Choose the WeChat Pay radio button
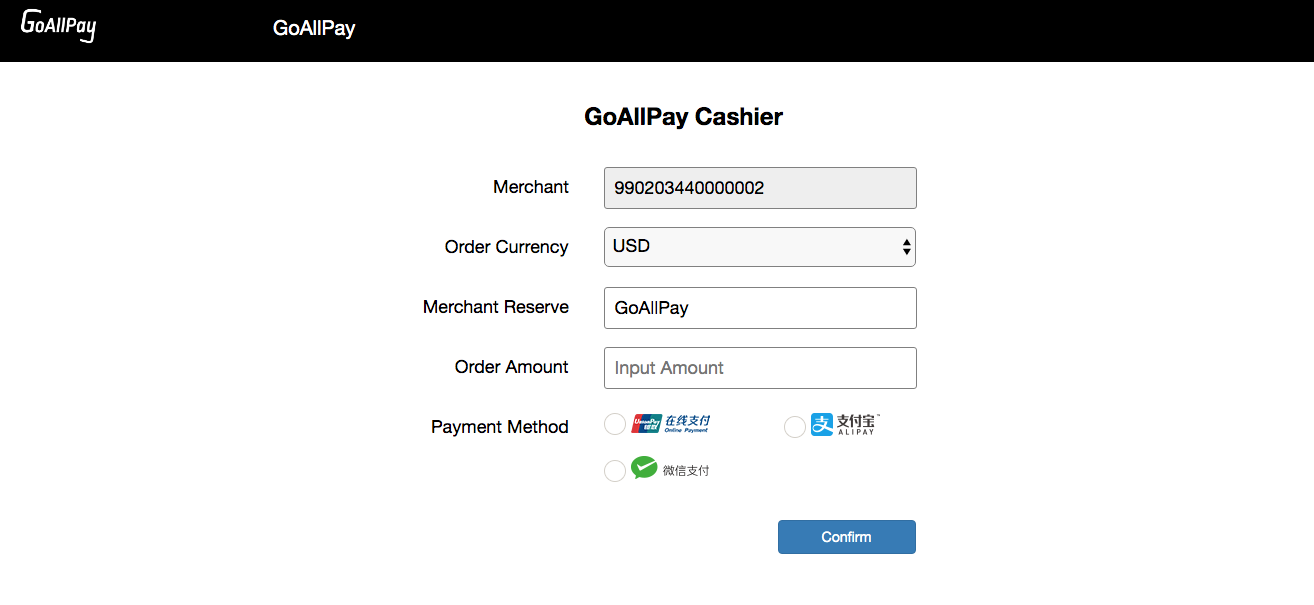The height and width of the screenshot is (605, 1314). click(615, 471)
